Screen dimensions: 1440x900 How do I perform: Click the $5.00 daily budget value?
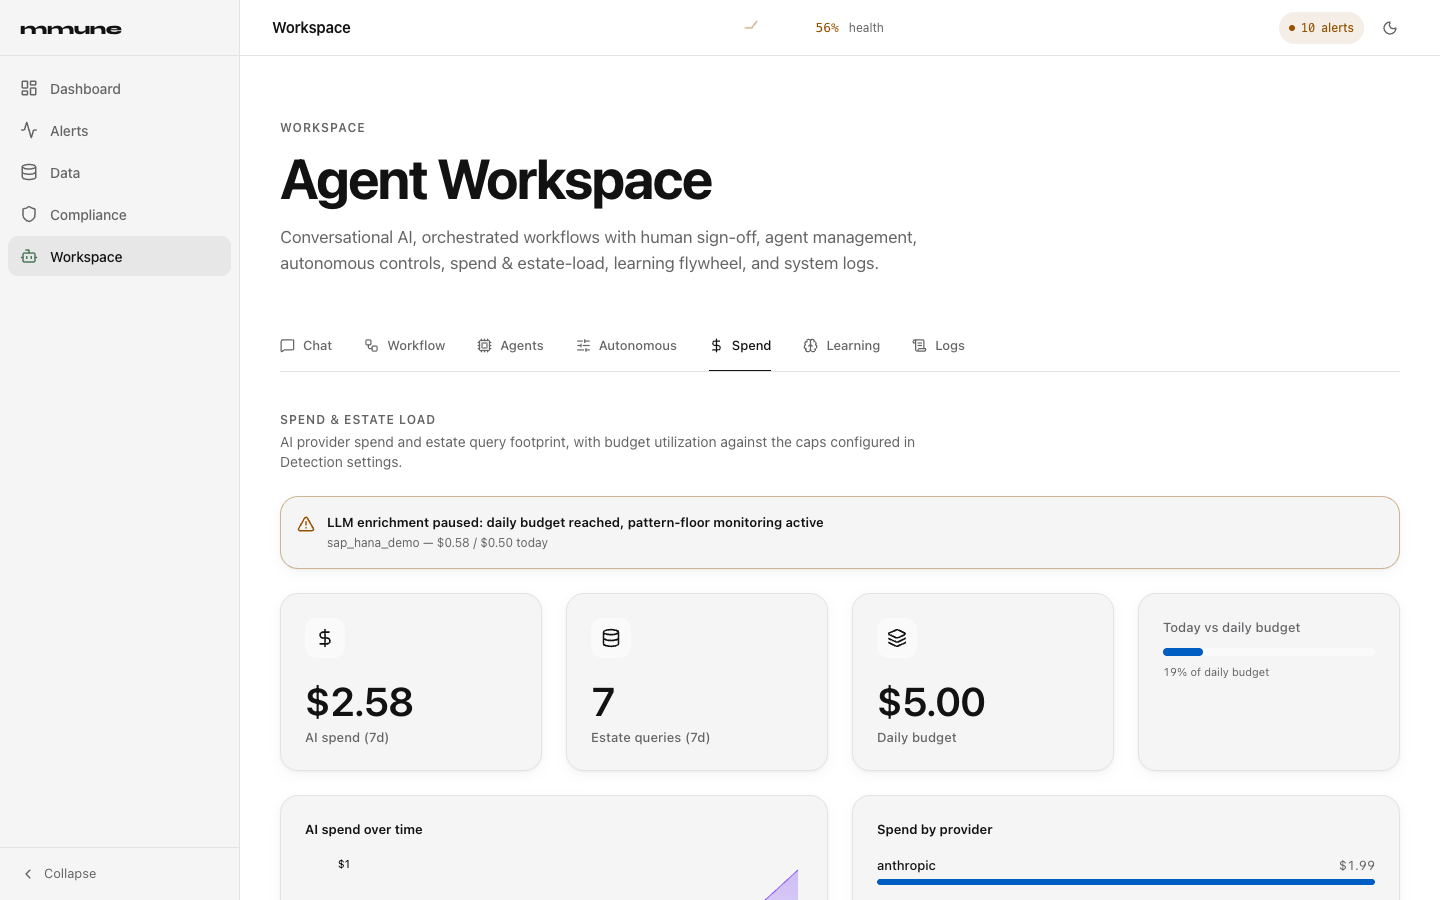(931, 702)
